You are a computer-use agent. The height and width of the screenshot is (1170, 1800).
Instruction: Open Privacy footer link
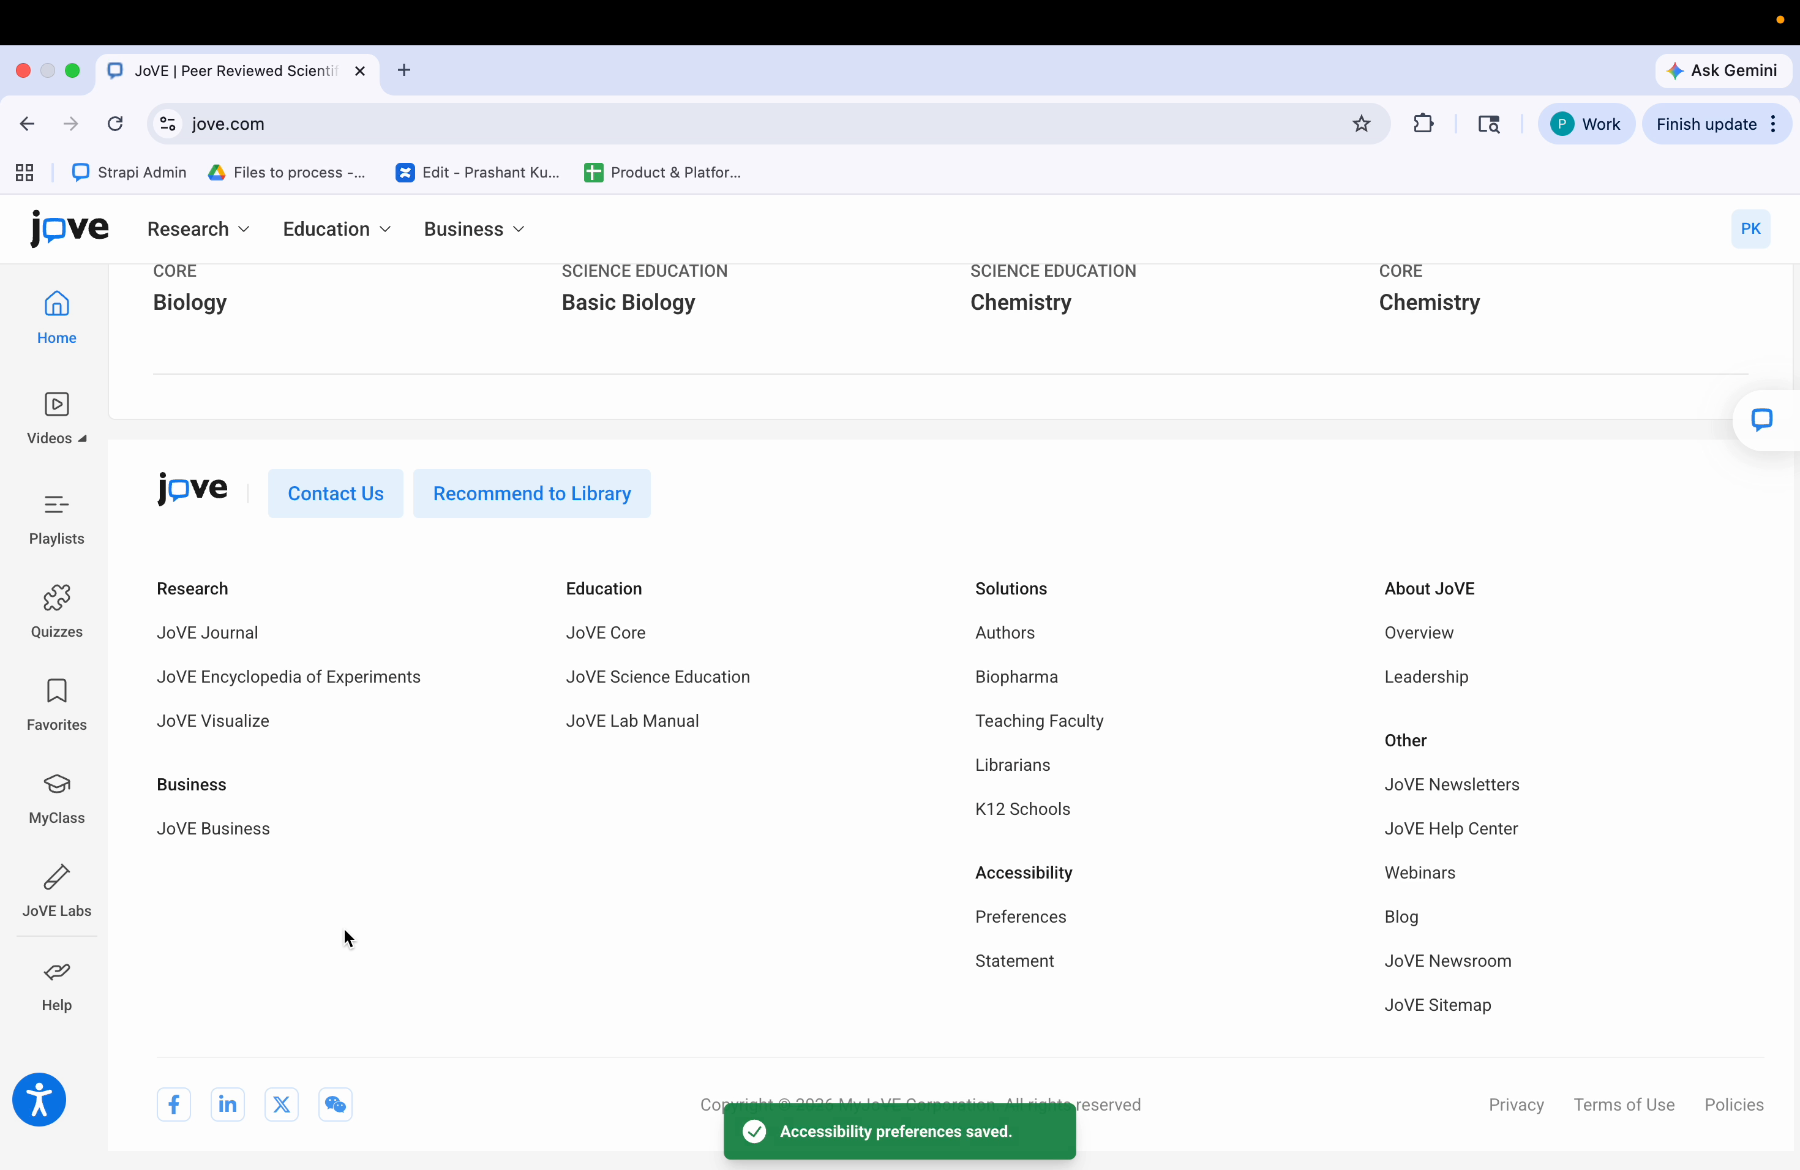1516,1105
